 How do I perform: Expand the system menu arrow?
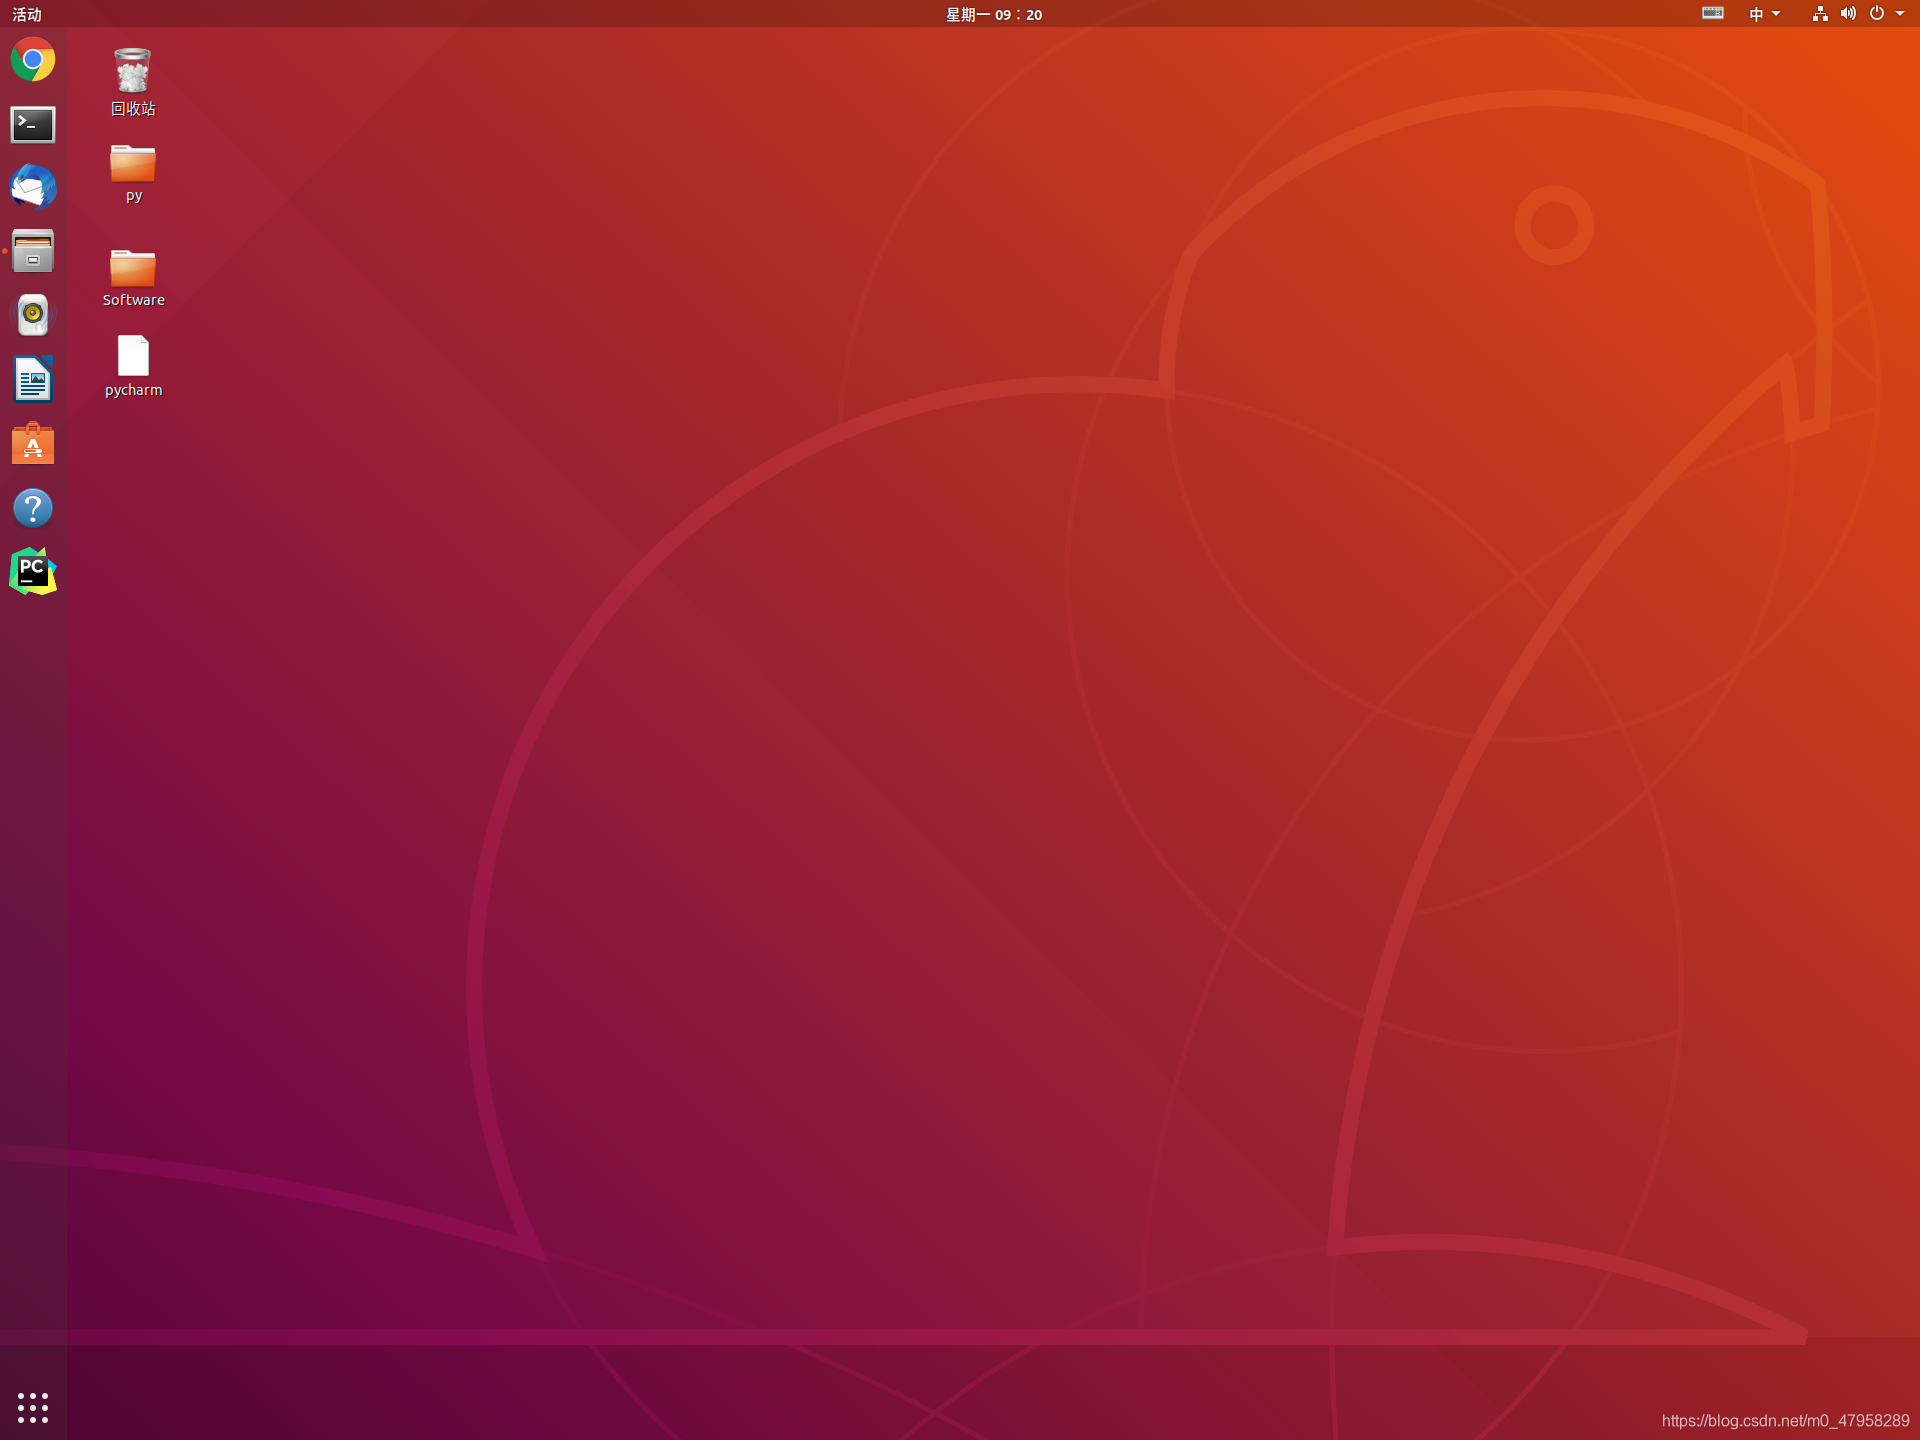click(1900, 14)
